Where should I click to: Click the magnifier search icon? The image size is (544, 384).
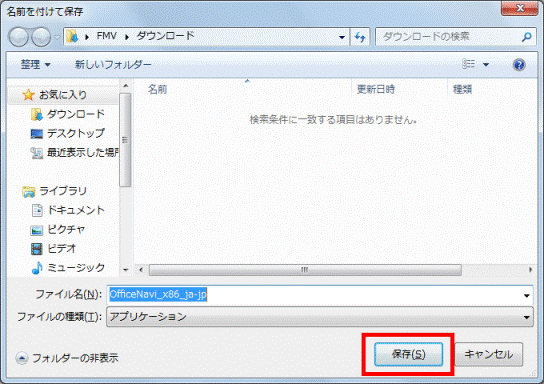pos(527,37)
